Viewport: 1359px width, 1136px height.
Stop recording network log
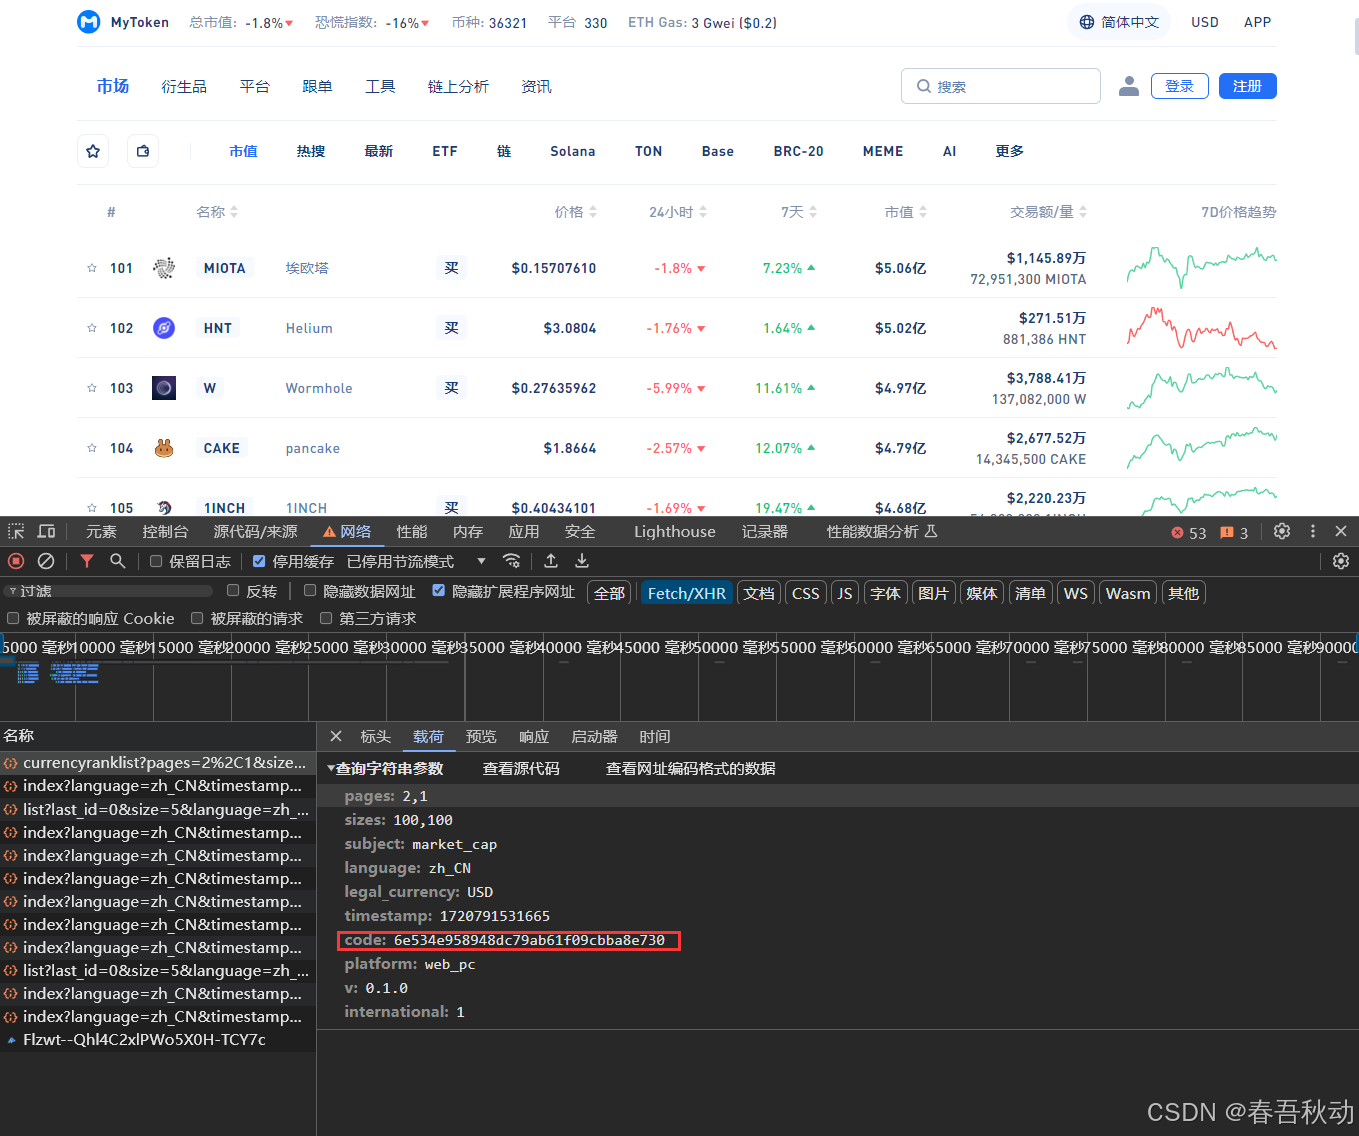coord(16,561)
